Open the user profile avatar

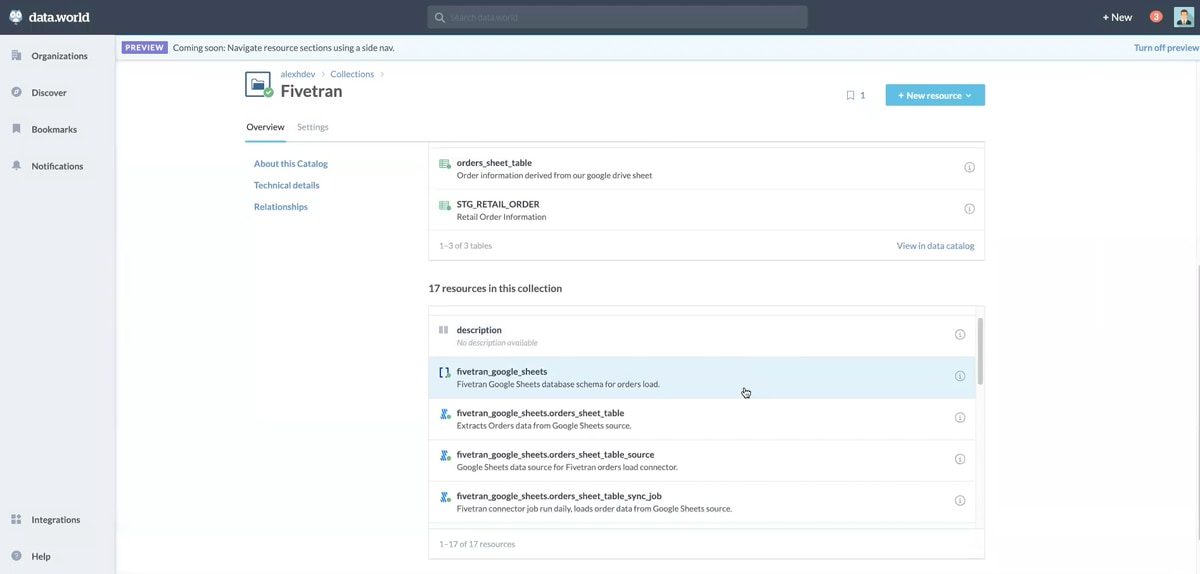point(1183,17)
